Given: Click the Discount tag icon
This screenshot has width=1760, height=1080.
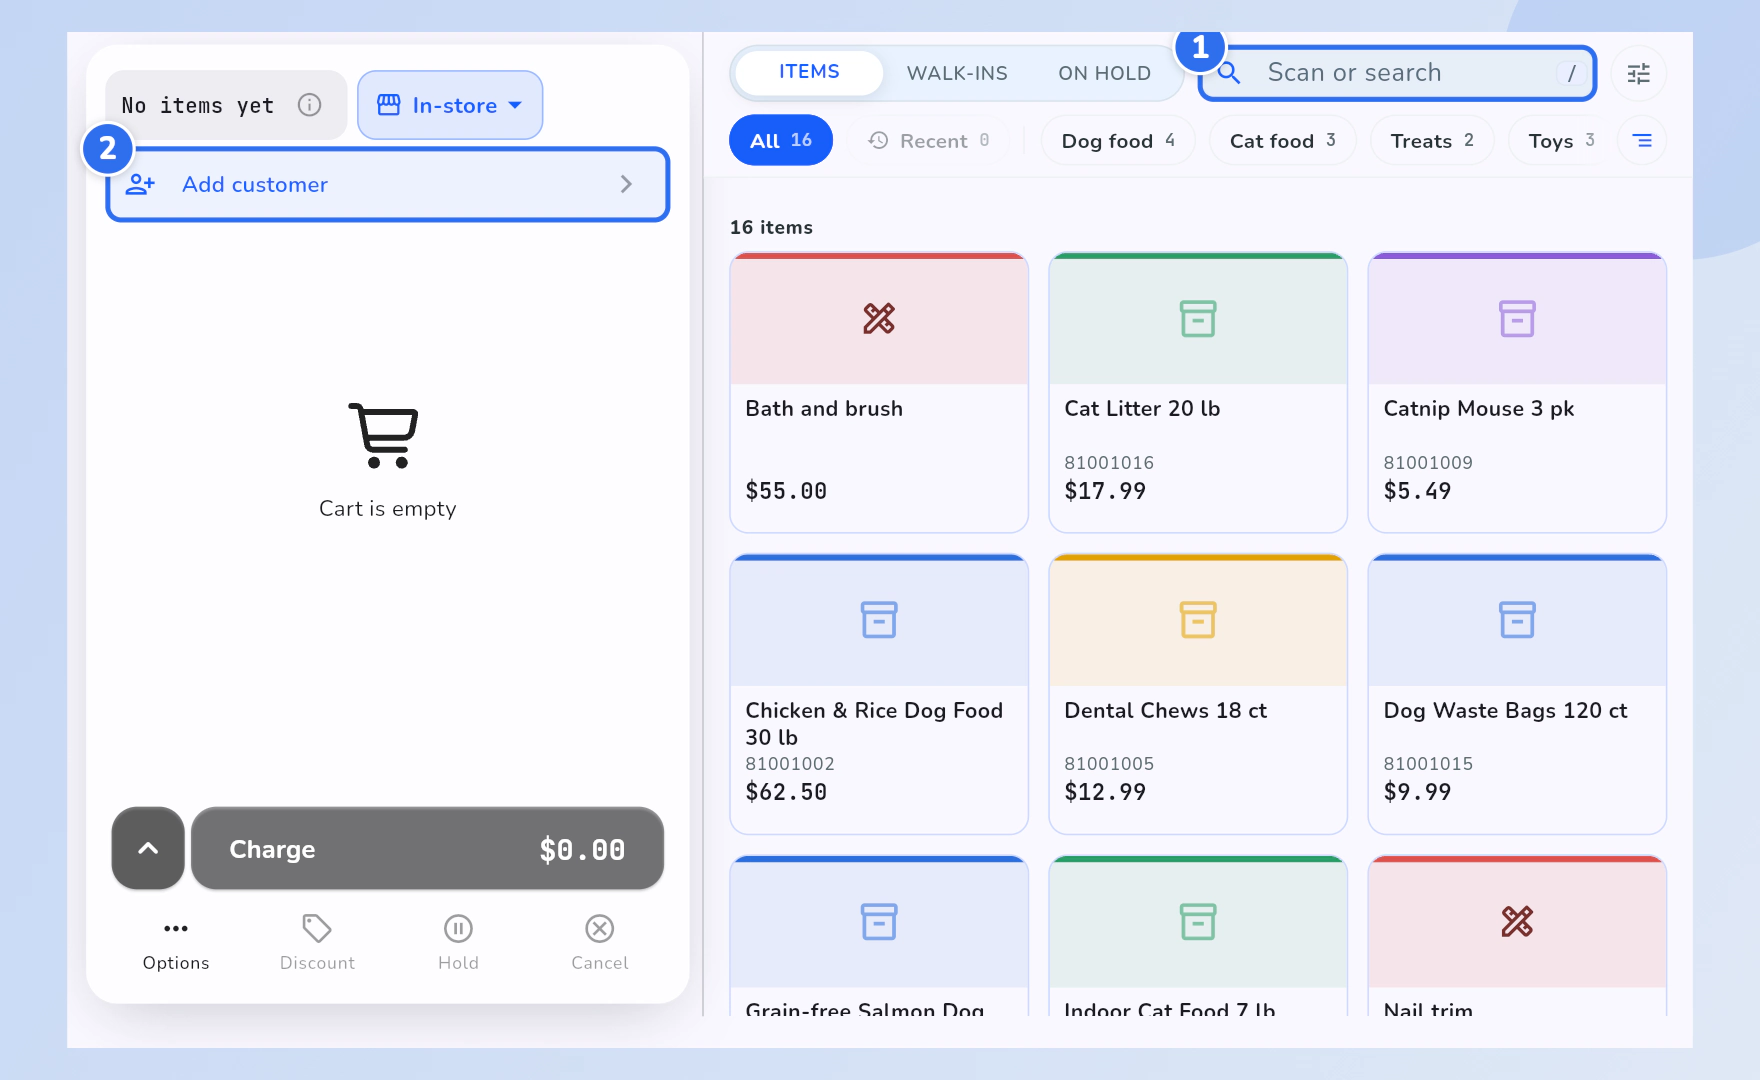Looking at the screenshot, I should point(317,929).
